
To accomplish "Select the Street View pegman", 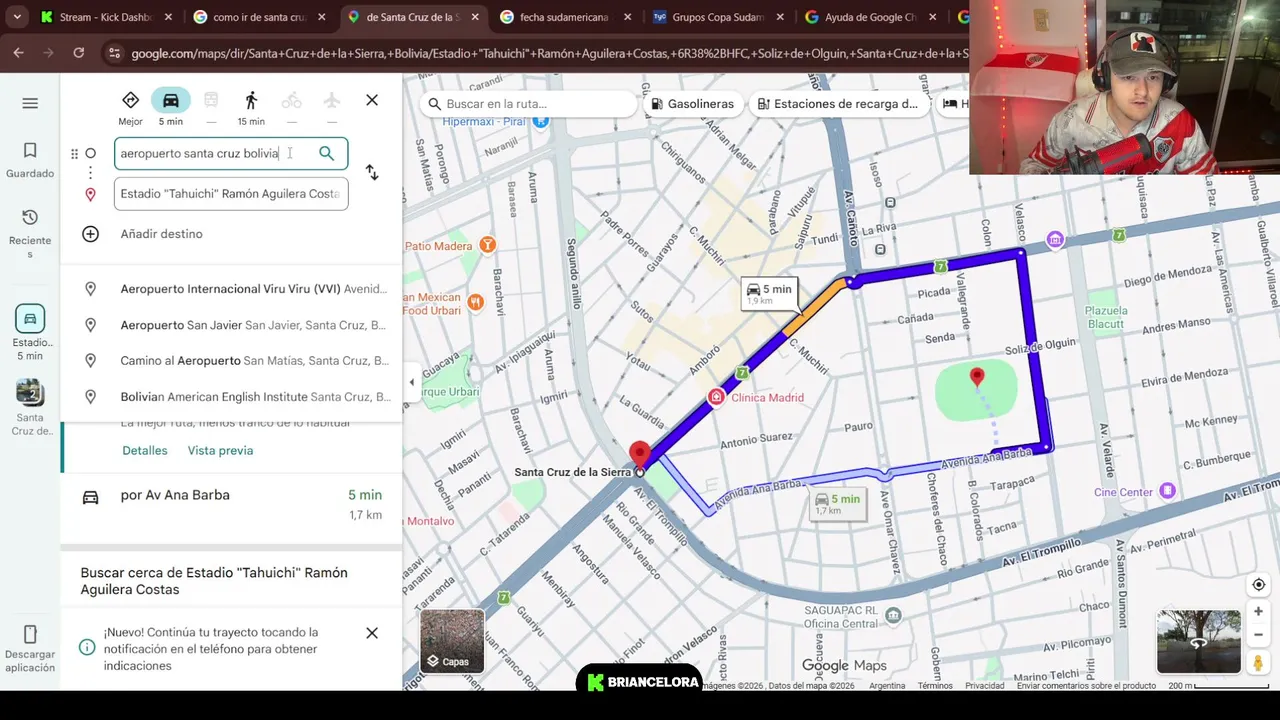I will pyautogui.click(x=1258, y=662).
